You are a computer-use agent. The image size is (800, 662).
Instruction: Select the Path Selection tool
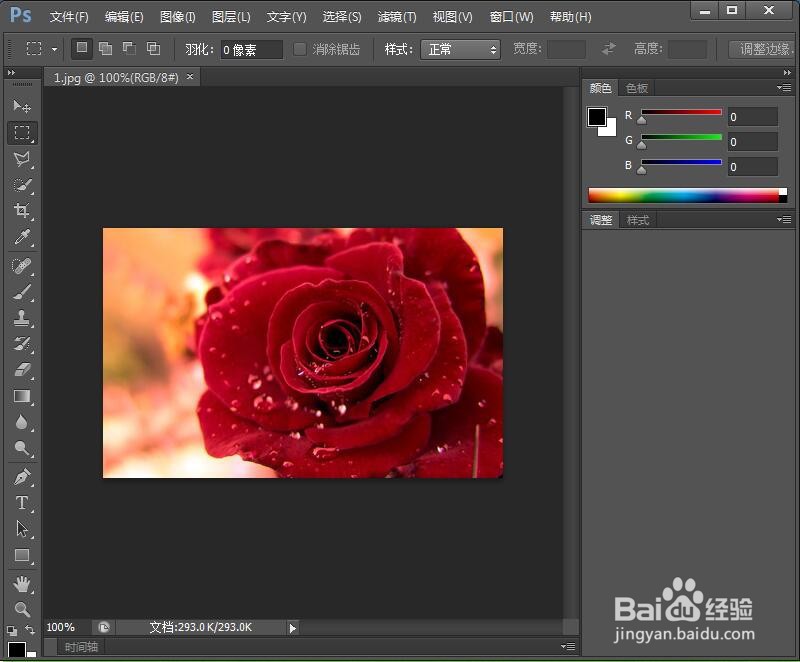click(x=21, y=529)
